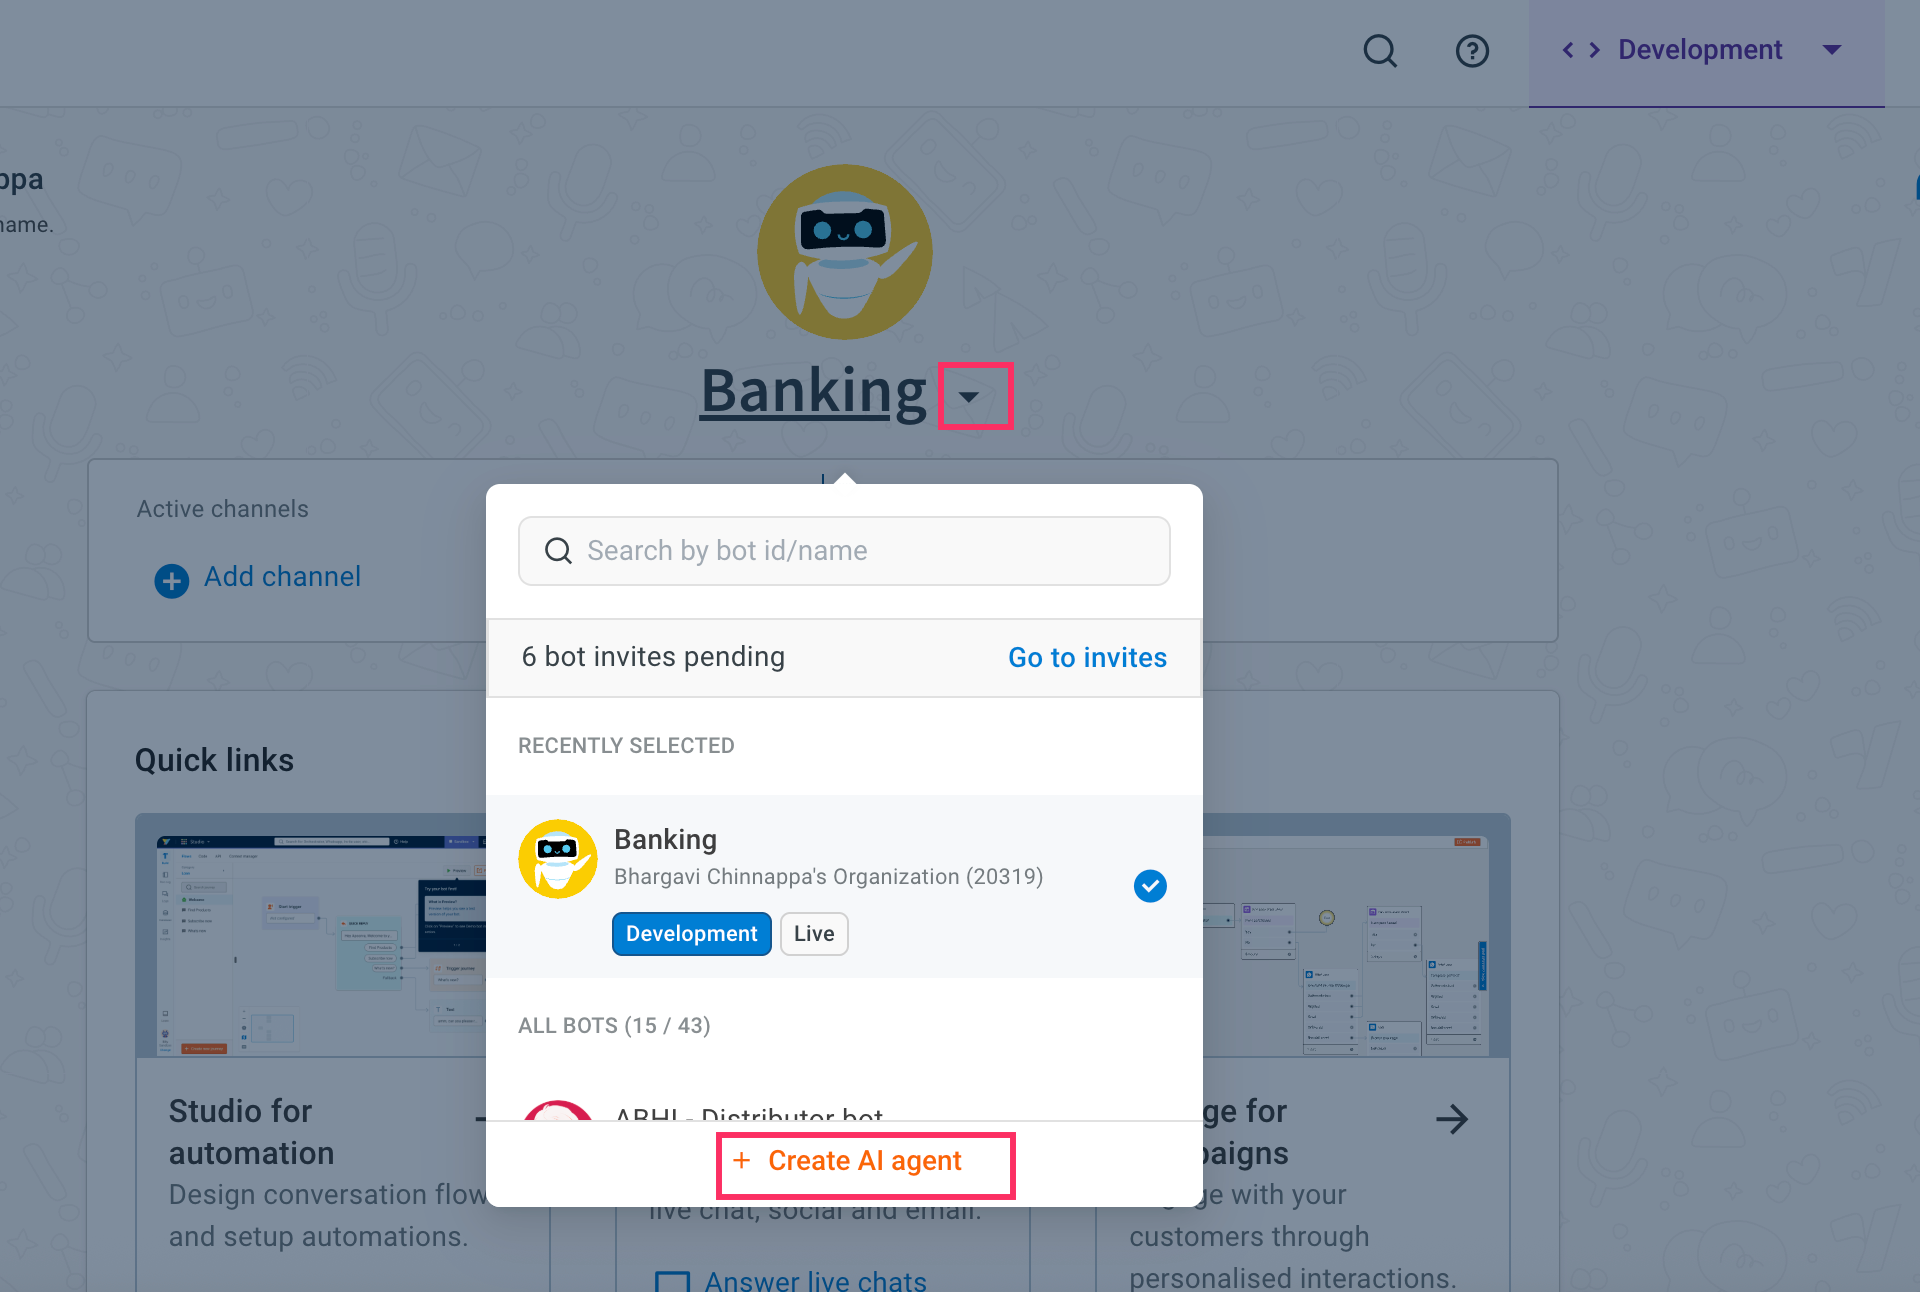This screenshot has width=1920, height=1292.
Task: Choose the Banking entry under Recently Selected
Action: tap(844, 886)
